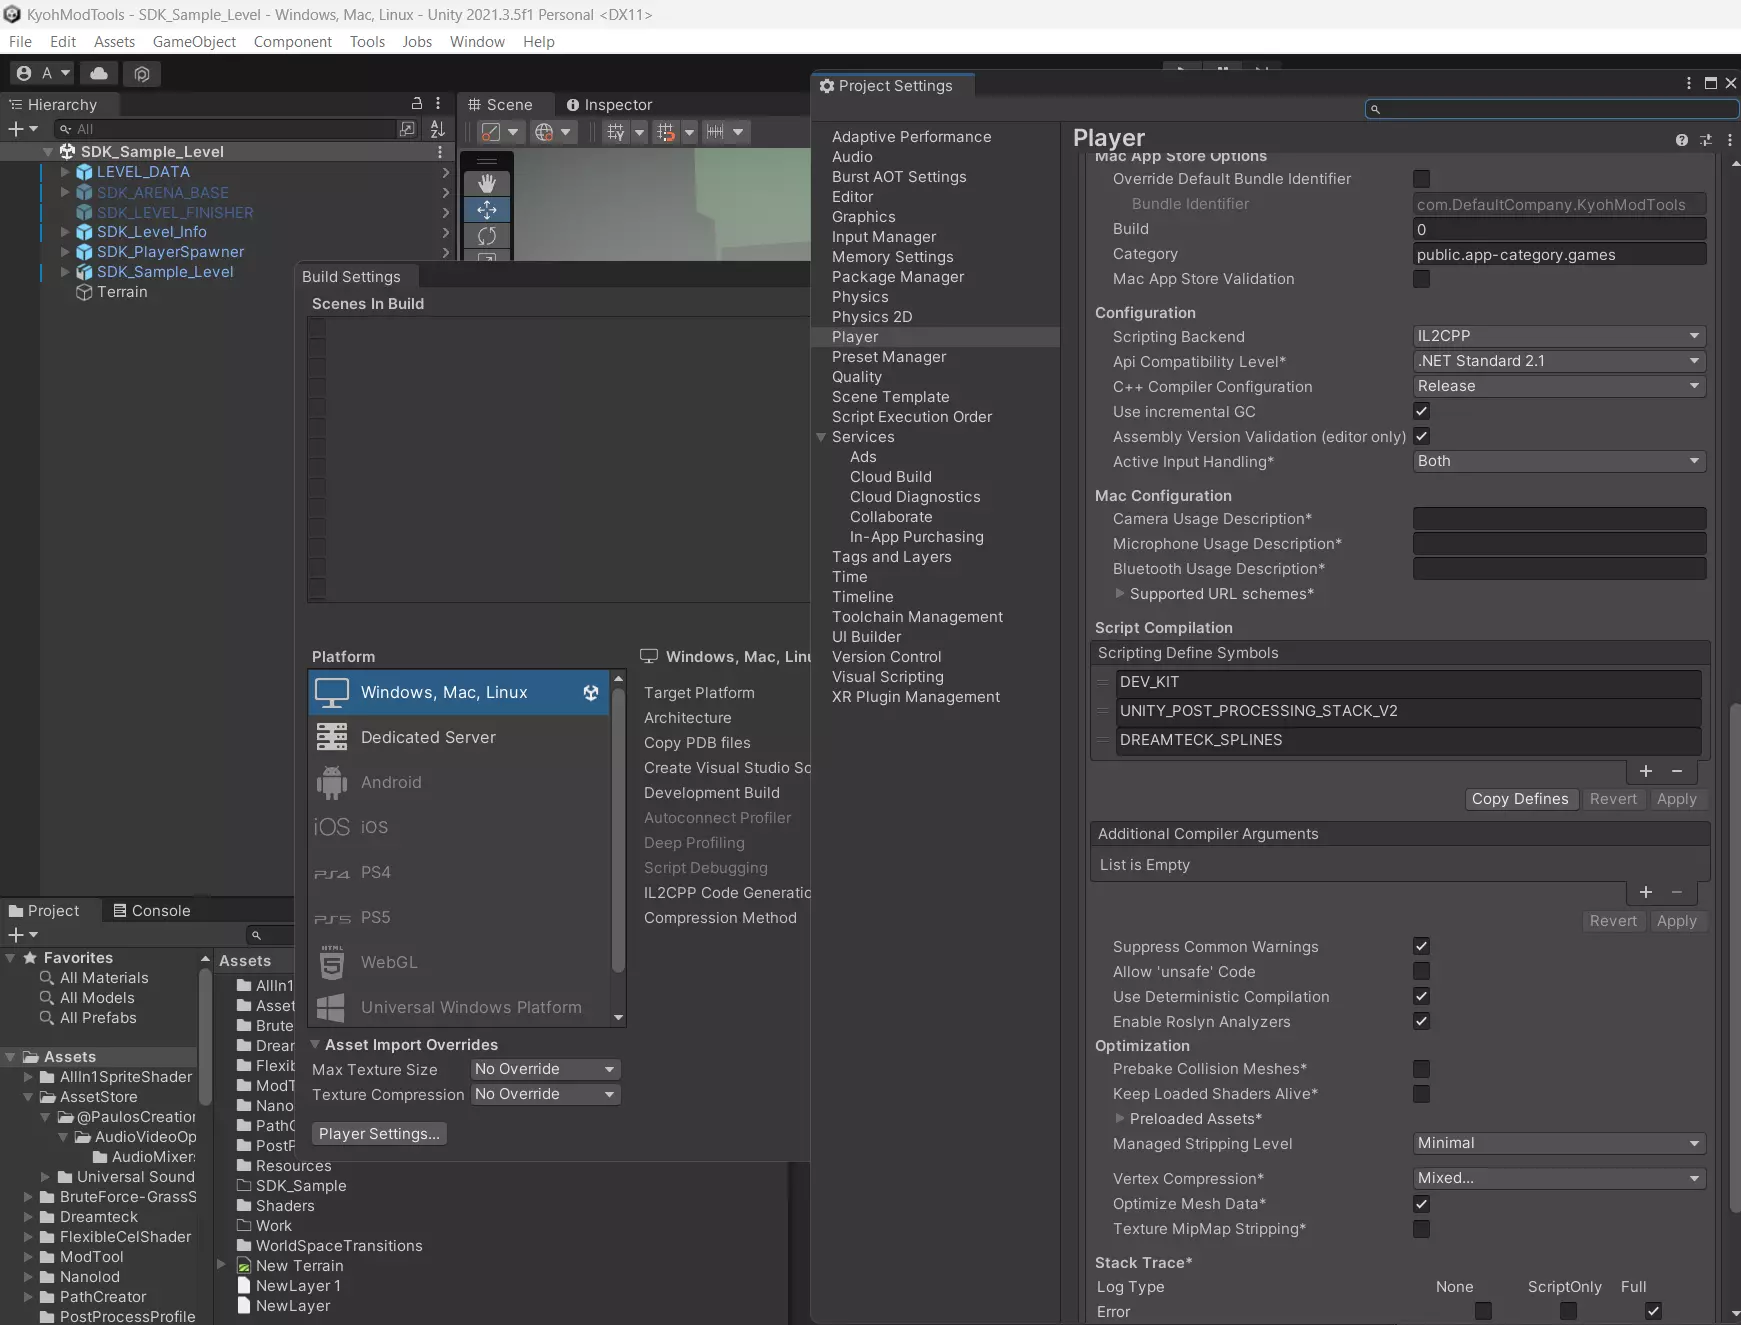Screen dimensions: 1741x1325
Task: Add a new Scripting Define Symbol
Action: click(1646, 771)
